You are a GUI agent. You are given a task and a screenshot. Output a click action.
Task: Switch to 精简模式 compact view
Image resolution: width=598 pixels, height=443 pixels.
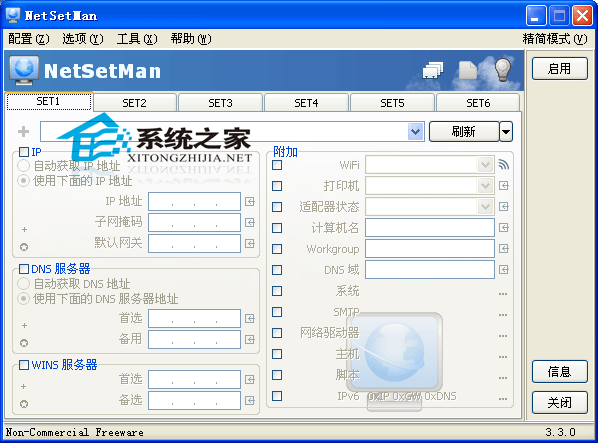pyautogui.click(x=555, y=39)
